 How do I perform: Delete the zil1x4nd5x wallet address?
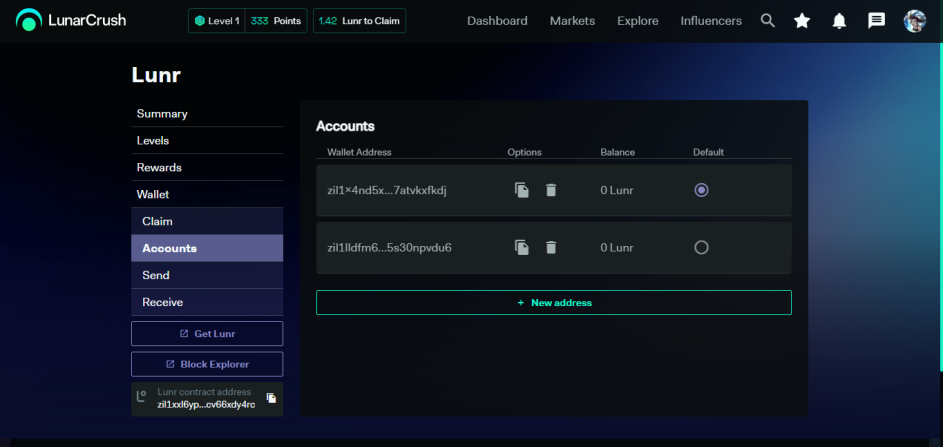551,190
